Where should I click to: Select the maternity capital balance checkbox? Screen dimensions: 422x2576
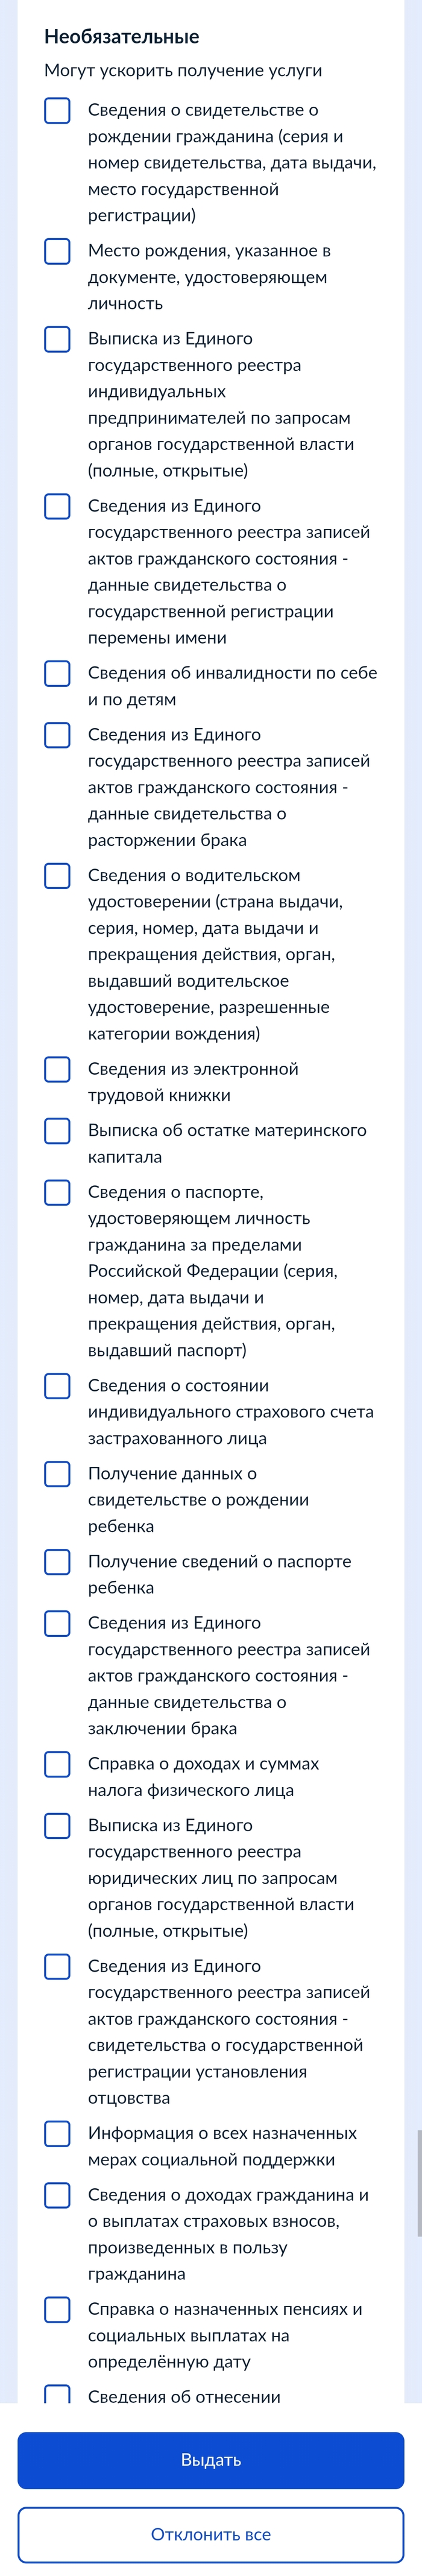[57, 1131]
